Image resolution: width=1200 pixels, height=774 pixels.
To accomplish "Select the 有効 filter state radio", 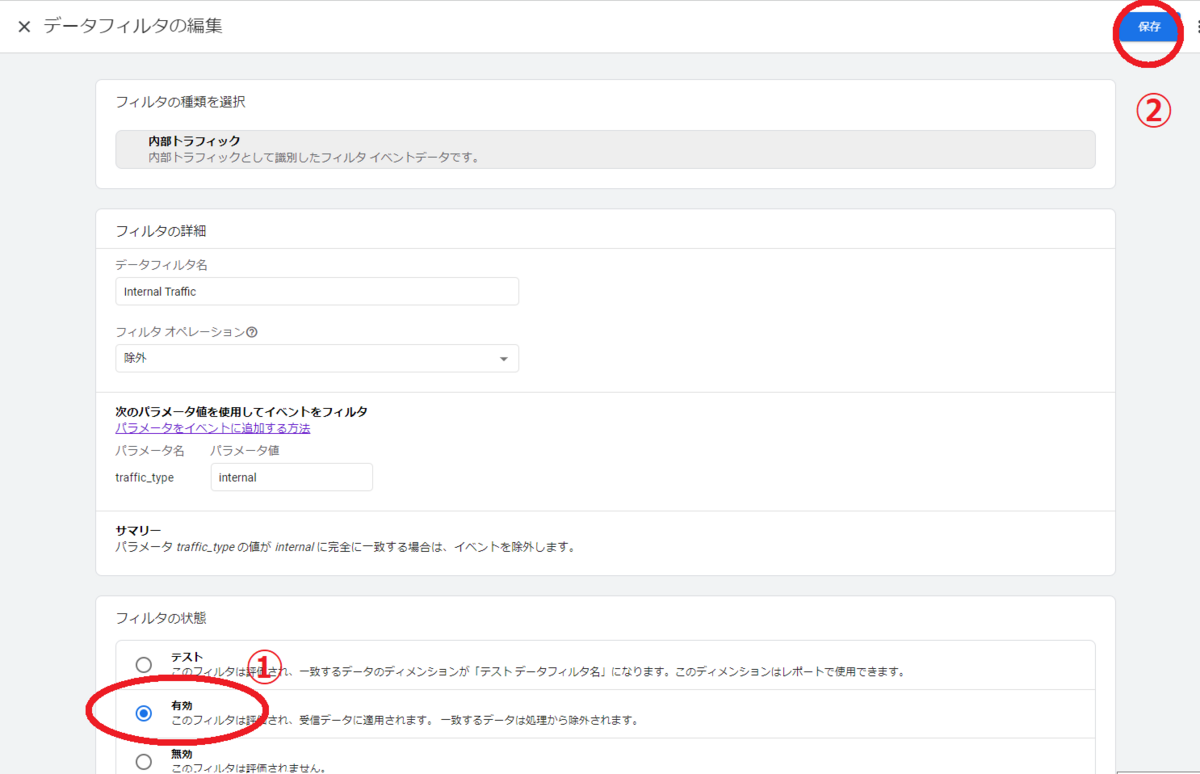I will pyautogui.click(x=144, y=713).
